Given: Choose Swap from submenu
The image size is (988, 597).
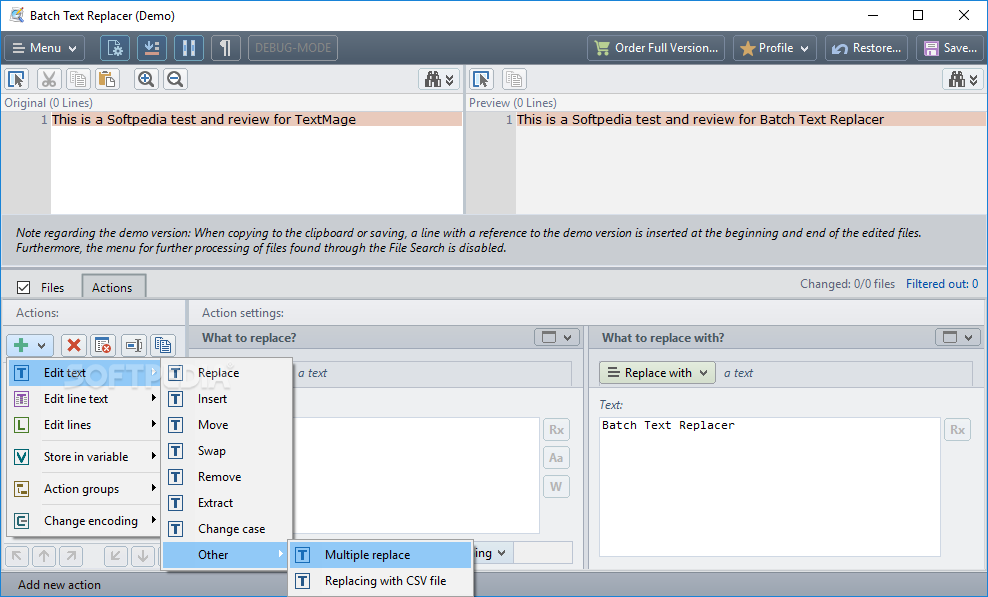Looking at the screenshot, I should tap(227, 451).
